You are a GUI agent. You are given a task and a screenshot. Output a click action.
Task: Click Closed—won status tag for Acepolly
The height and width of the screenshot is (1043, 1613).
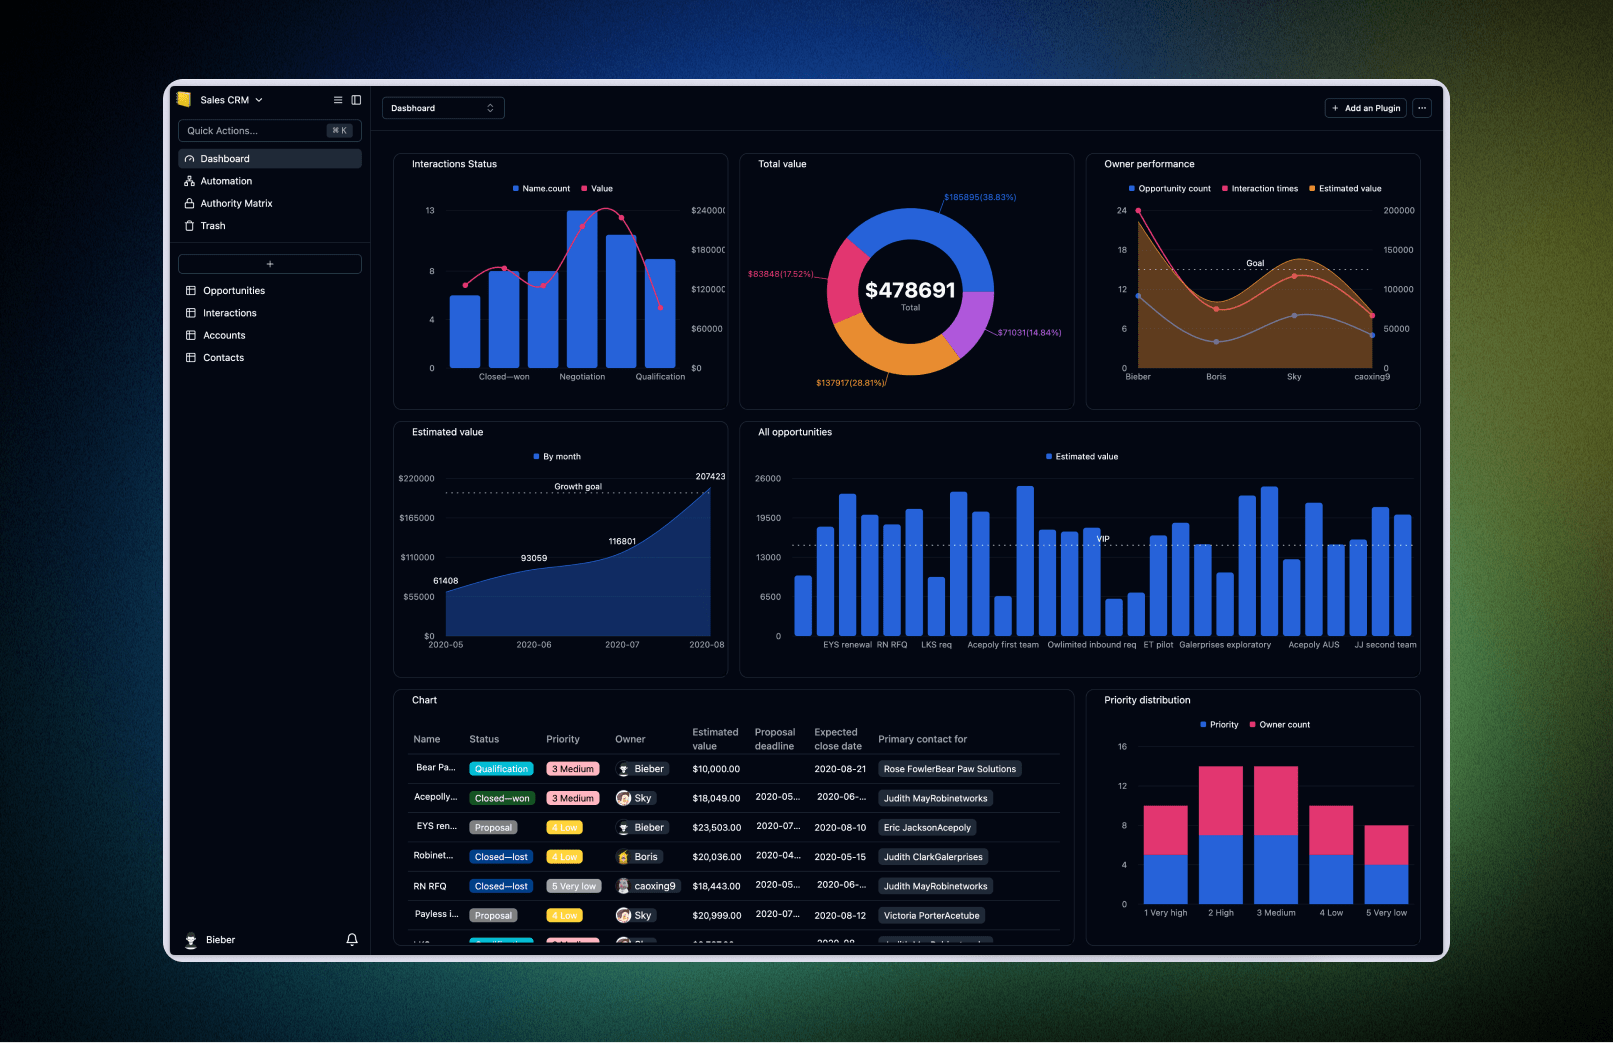(502, 798)
